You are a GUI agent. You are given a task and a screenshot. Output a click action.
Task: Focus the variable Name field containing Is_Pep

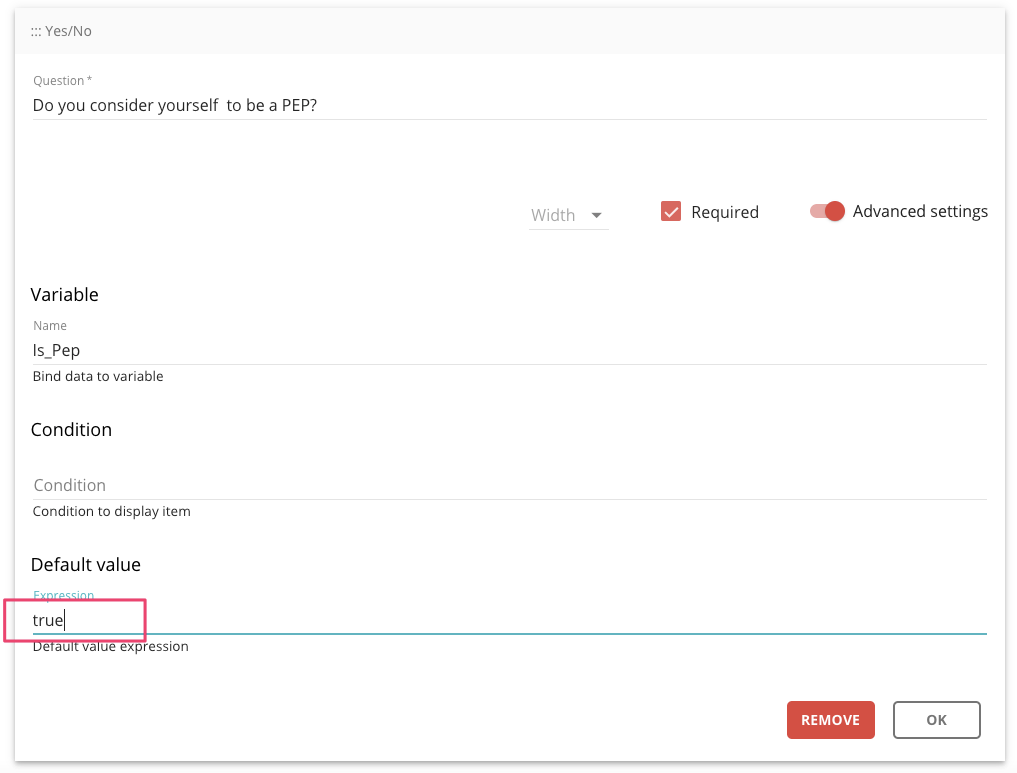coord(508,350)
